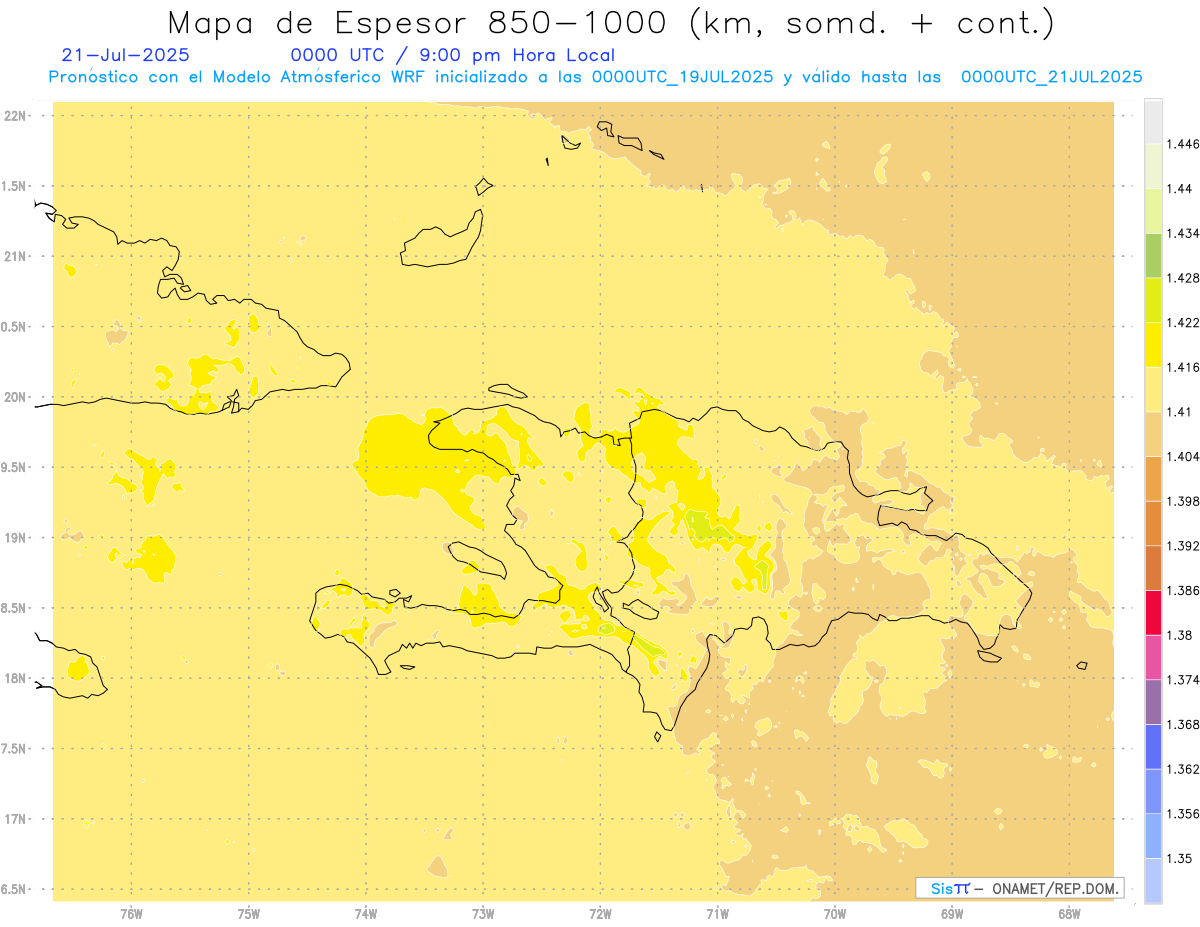Click the green swatch between 1.428 and 1.434
This screenshot has height=927, width=1200.
(x=1153, y=255)
